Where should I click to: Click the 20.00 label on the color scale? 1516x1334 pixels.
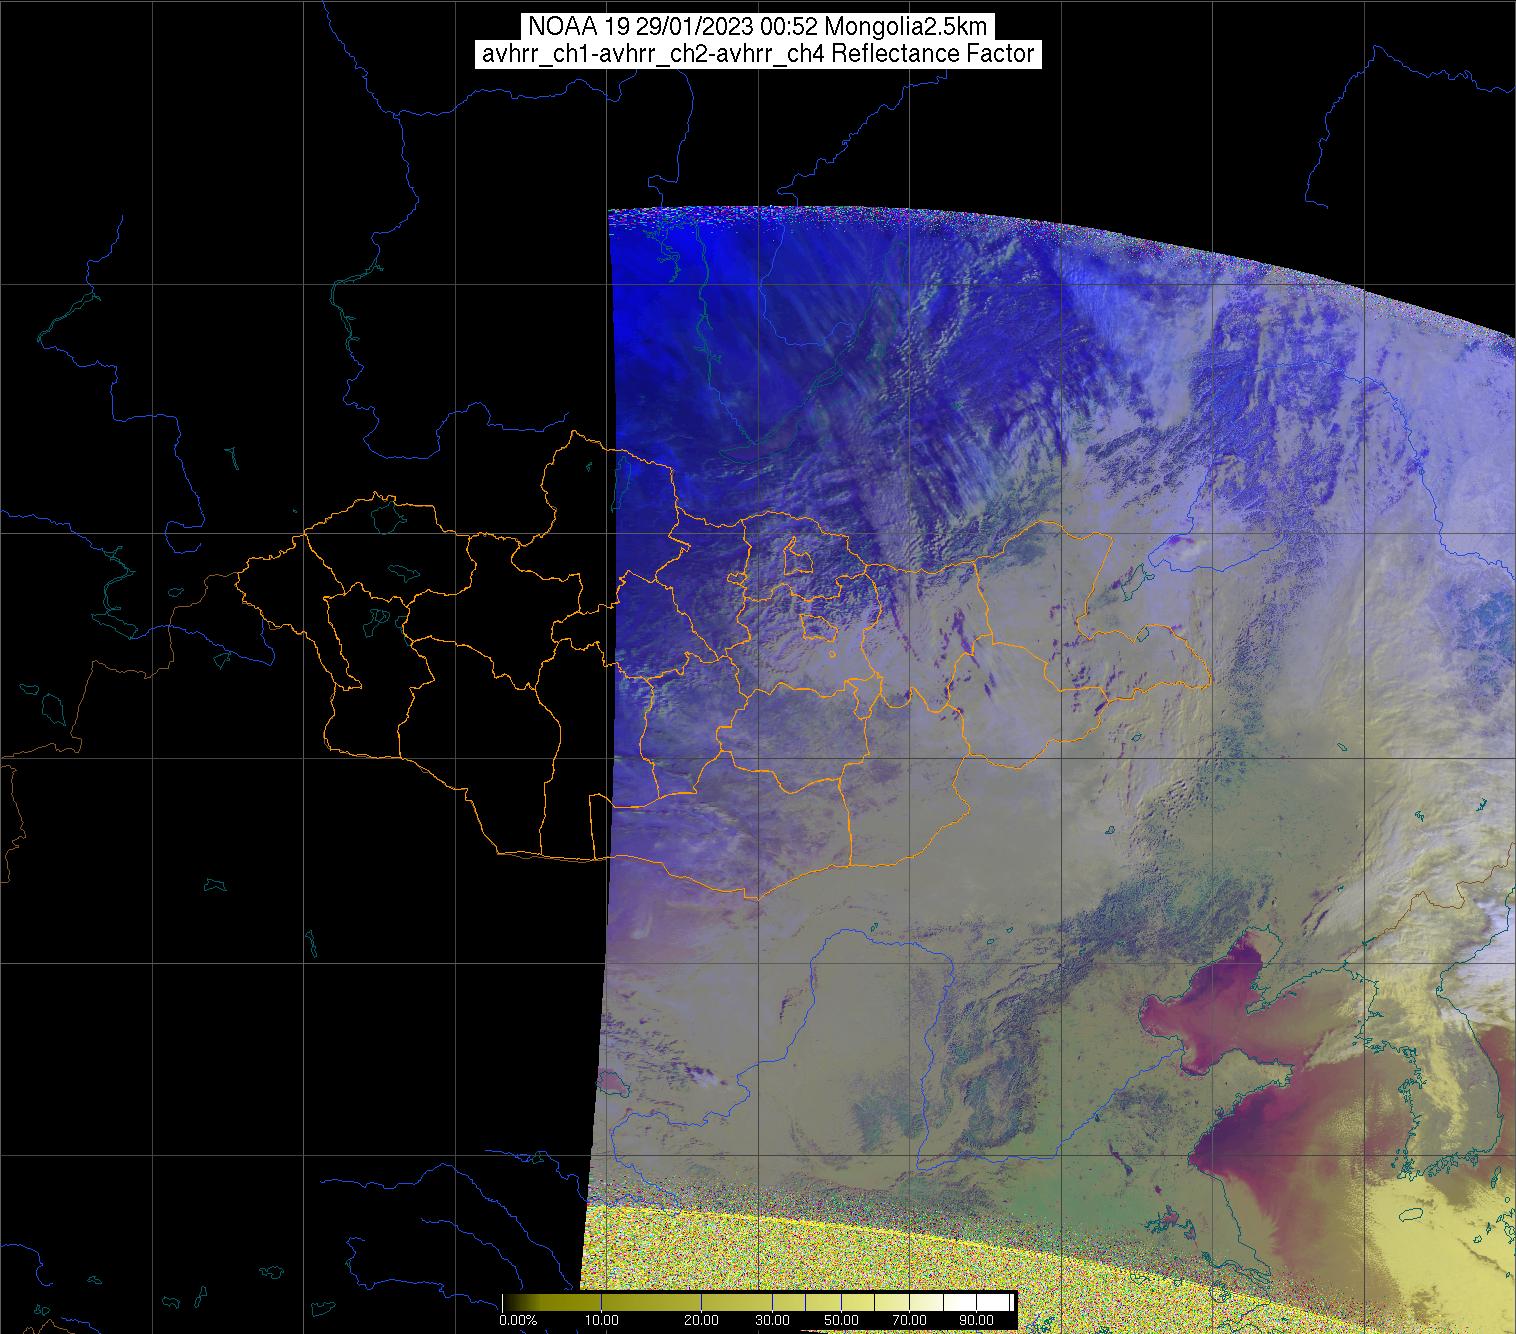coord(702,1321)
